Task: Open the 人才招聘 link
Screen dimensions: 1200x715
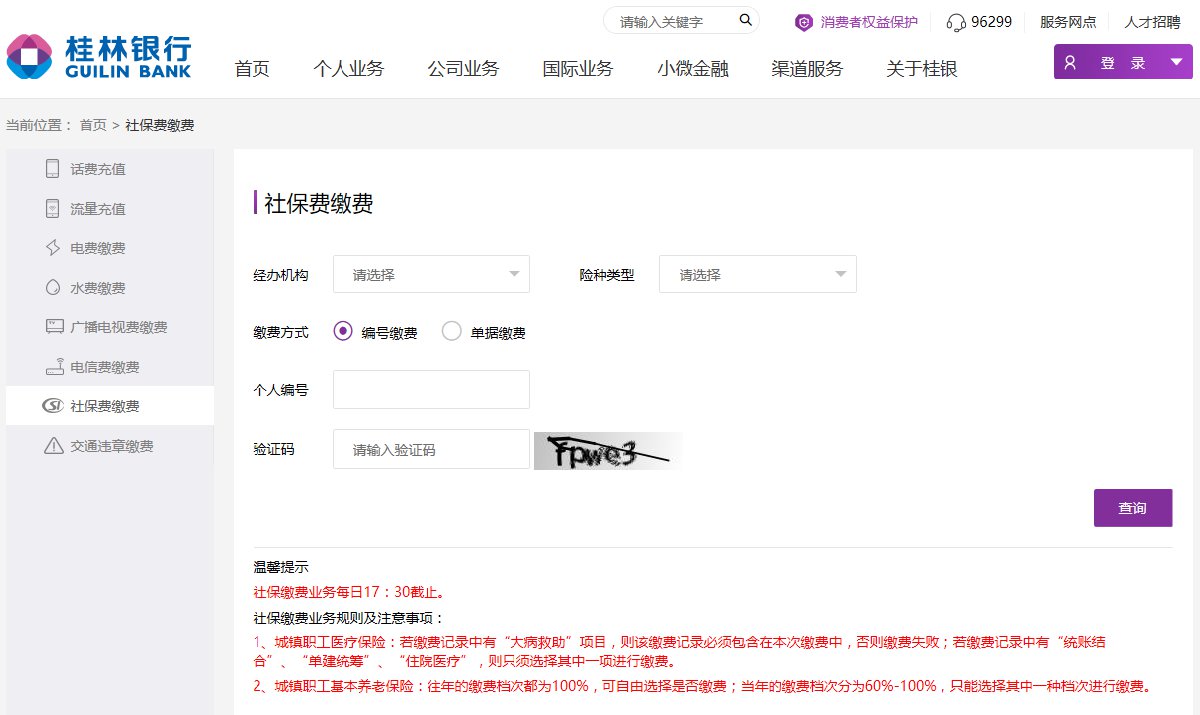Action: pyautogui.click(x=1152, y=21)
